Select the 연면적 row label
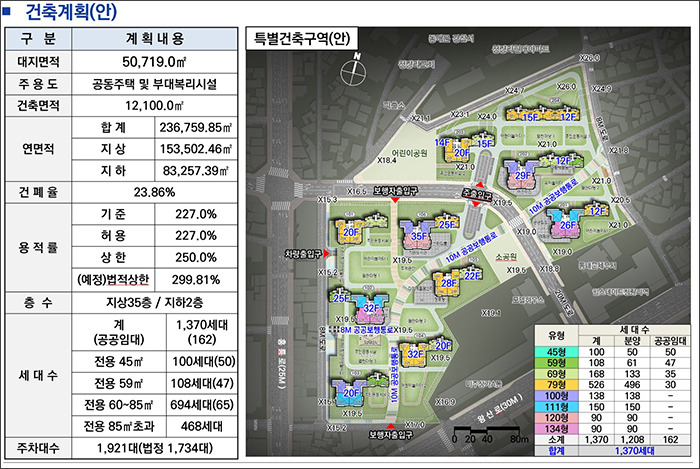 pyautogui.click(x=38, y=149)
